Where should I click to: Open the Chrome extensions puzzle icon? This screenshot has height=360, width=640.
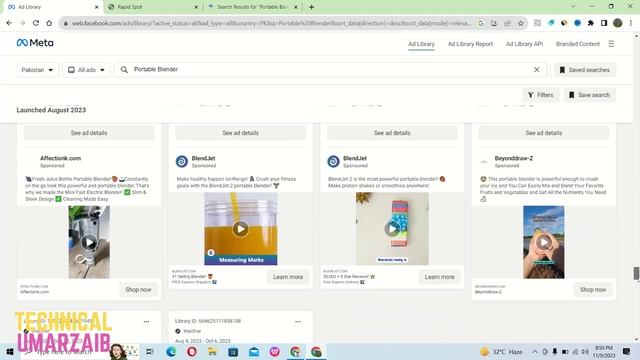591,23
